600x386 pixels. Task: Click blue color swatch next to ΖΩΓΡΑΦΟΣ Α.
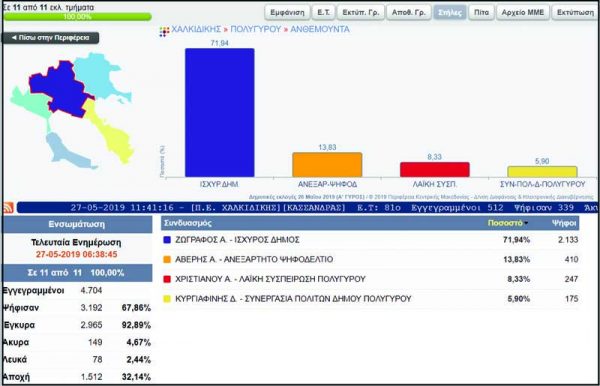[167, 240]
